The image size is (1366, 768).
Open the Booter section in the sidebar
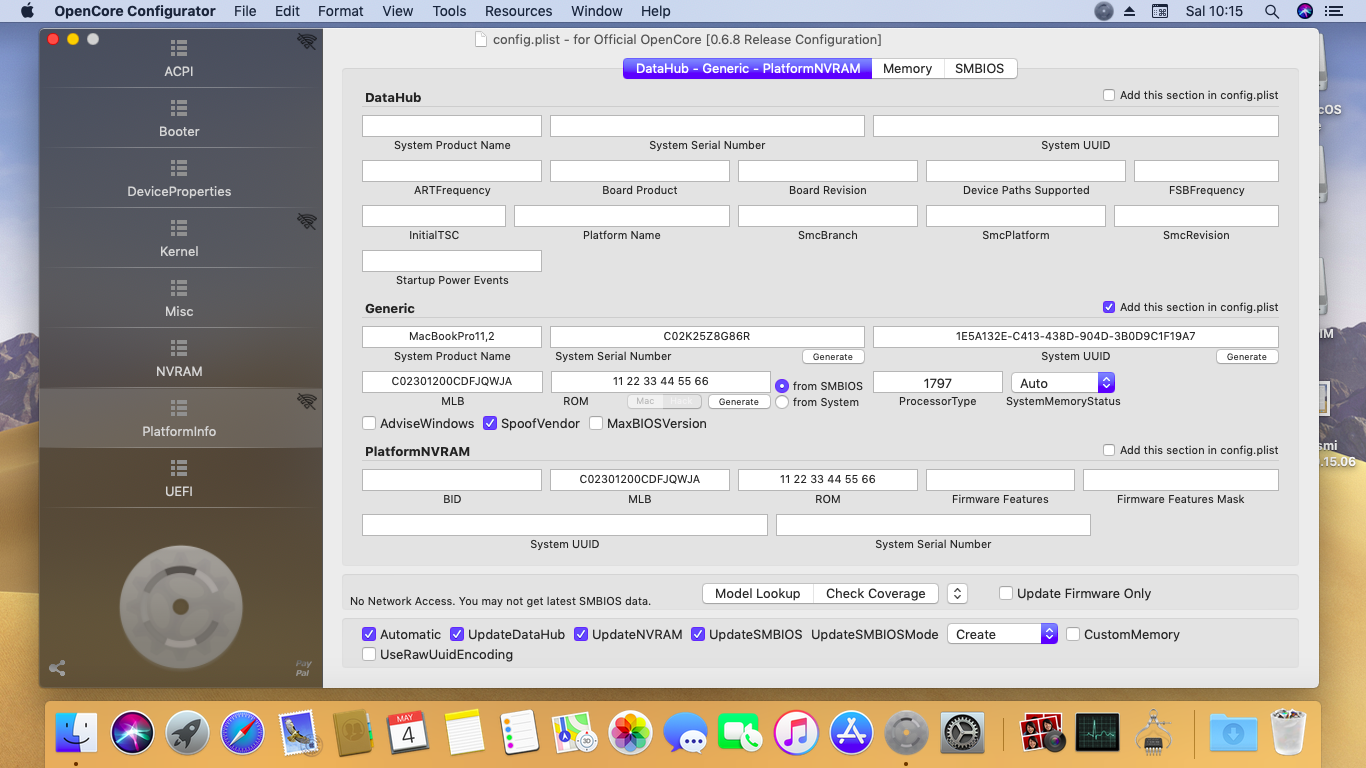click(x=180, y=118)
